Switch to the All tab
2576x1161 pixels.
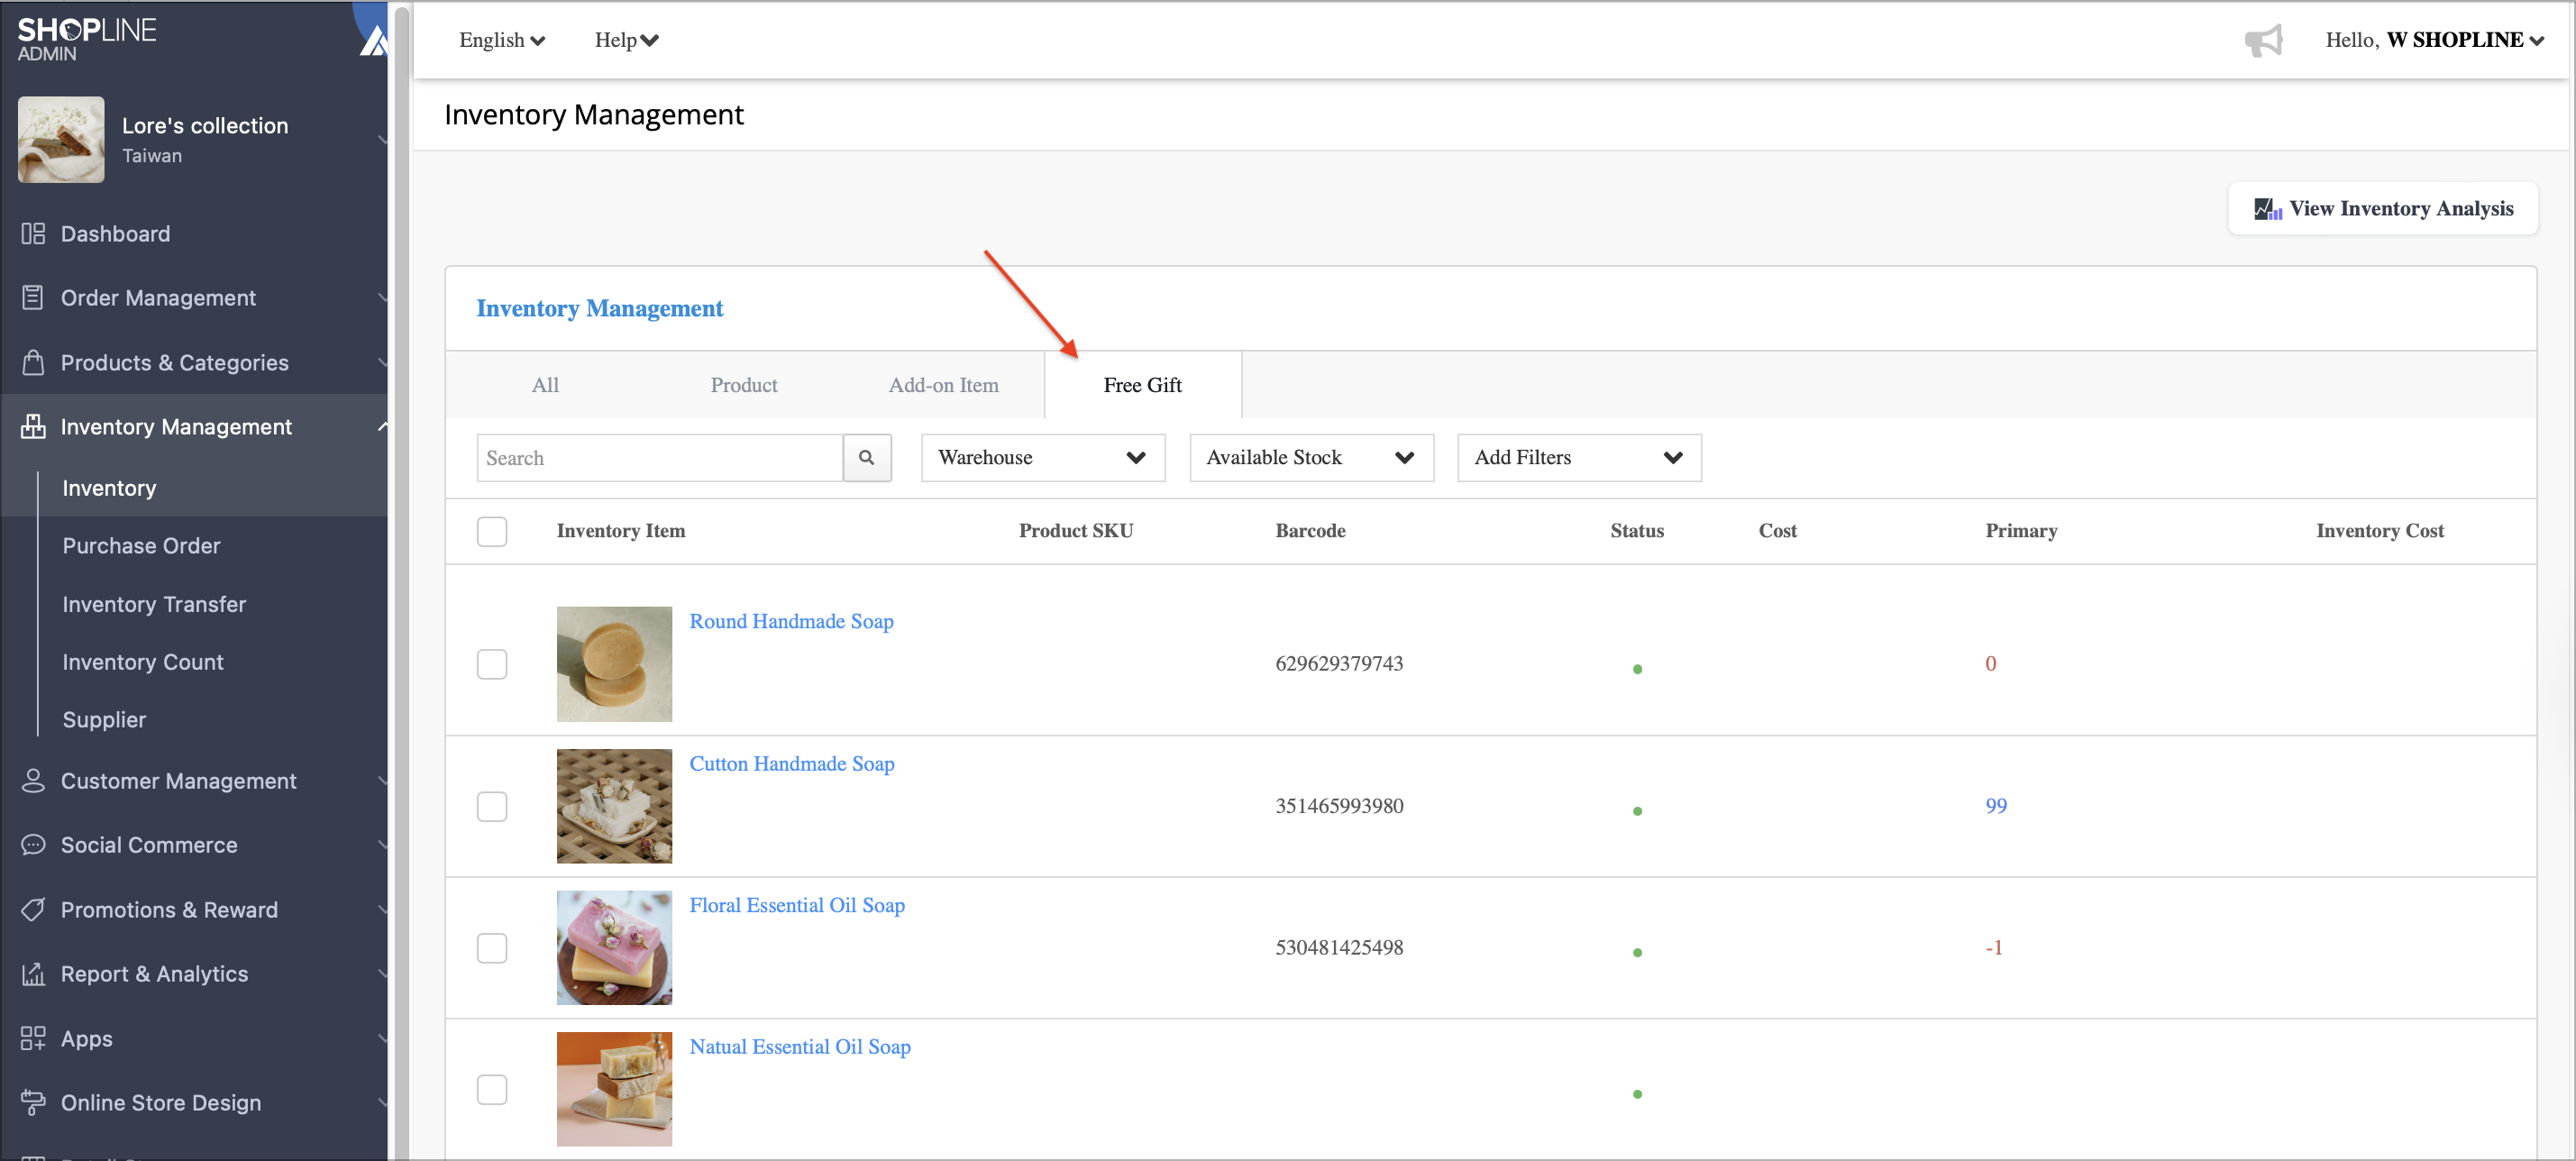click(x=545, y=385)
